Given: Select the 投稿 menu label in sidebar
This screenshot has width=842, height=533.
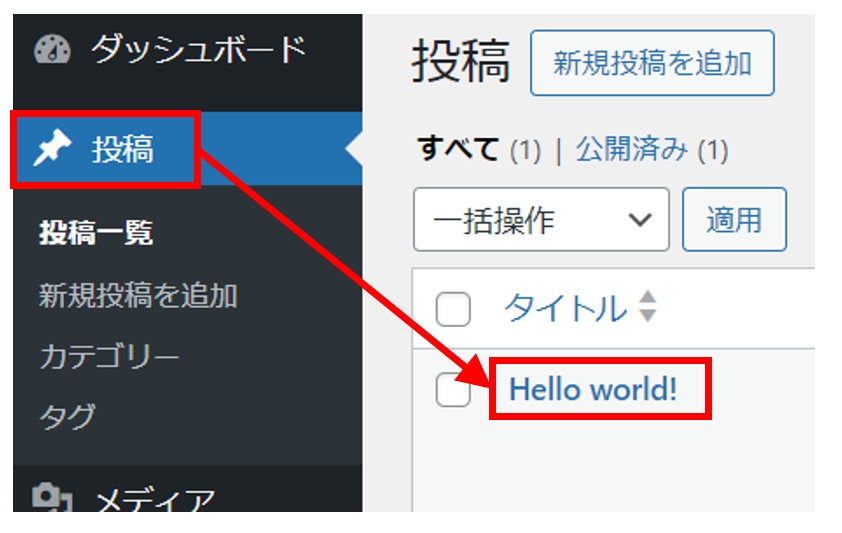Looking at the screenshot, I should point(123,150).
